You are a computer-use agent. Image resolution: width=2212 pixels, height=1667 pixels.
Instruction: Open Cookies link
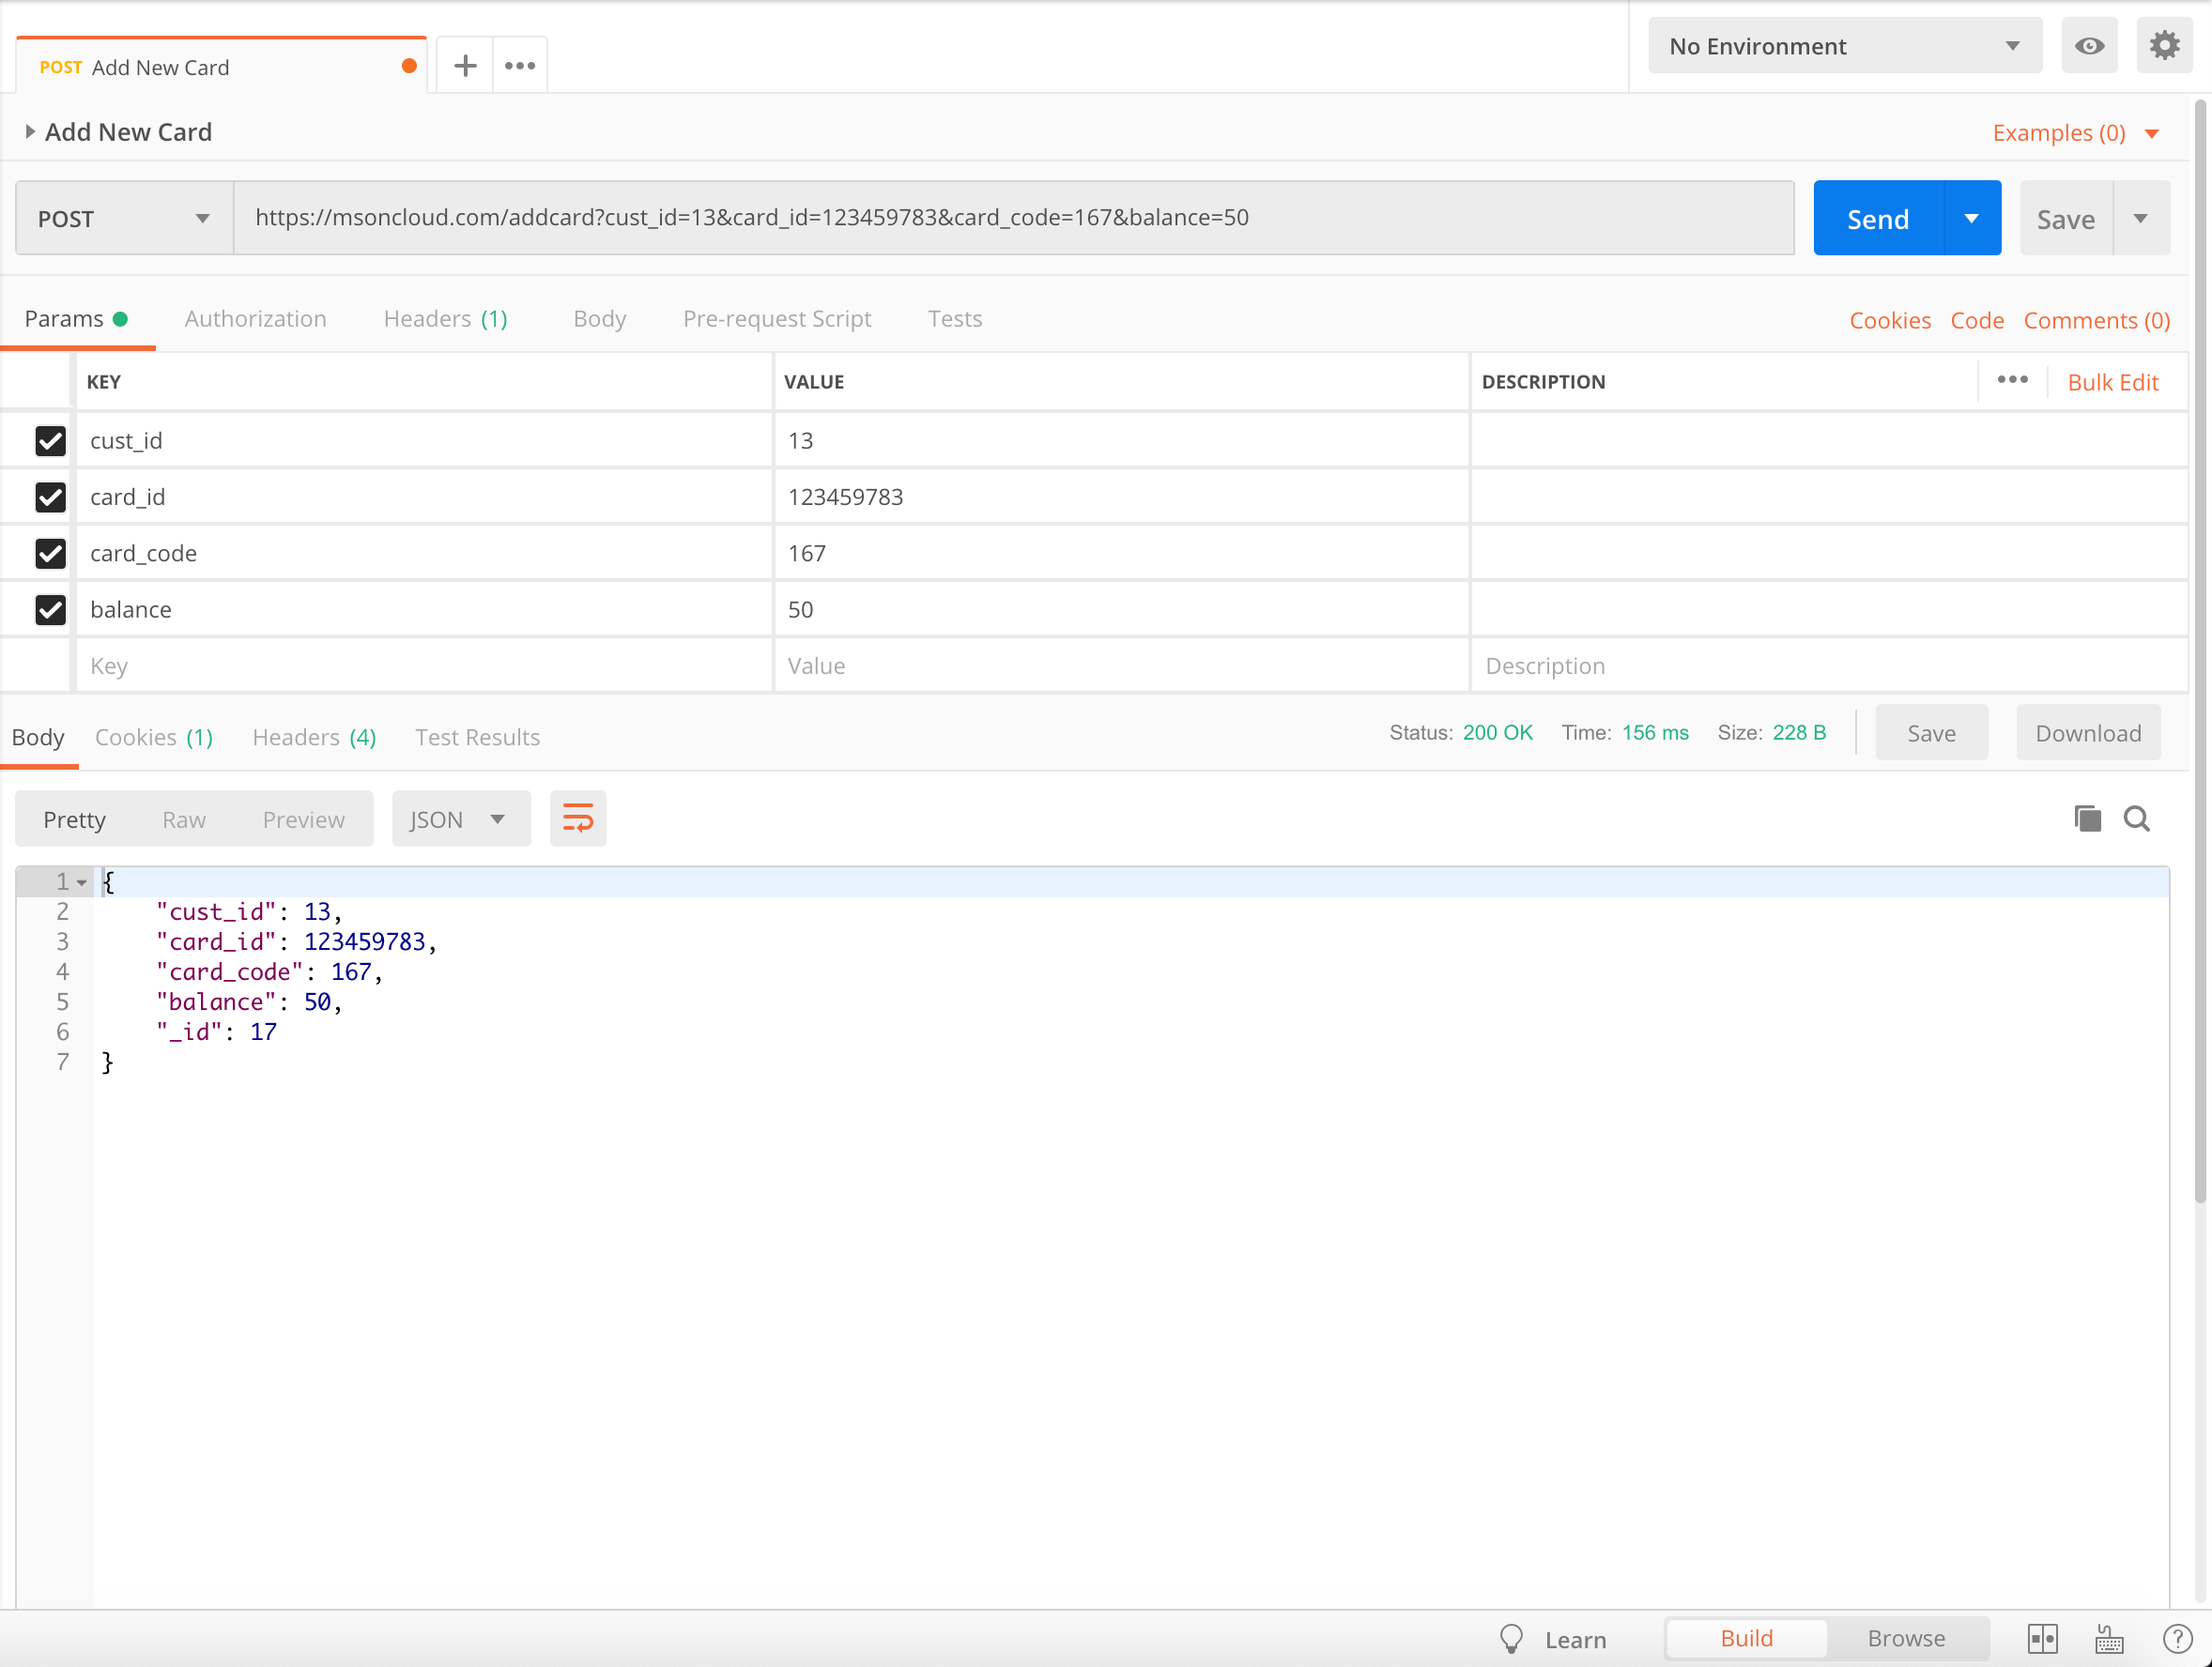coord(1889,320)
